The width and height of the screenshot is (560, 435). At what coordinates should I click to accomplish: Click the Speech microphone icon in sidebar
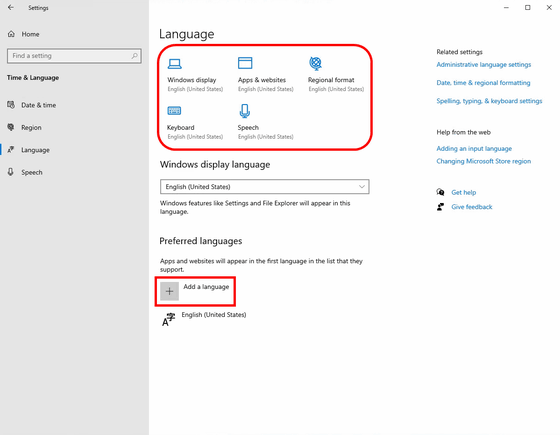point(11,172)
